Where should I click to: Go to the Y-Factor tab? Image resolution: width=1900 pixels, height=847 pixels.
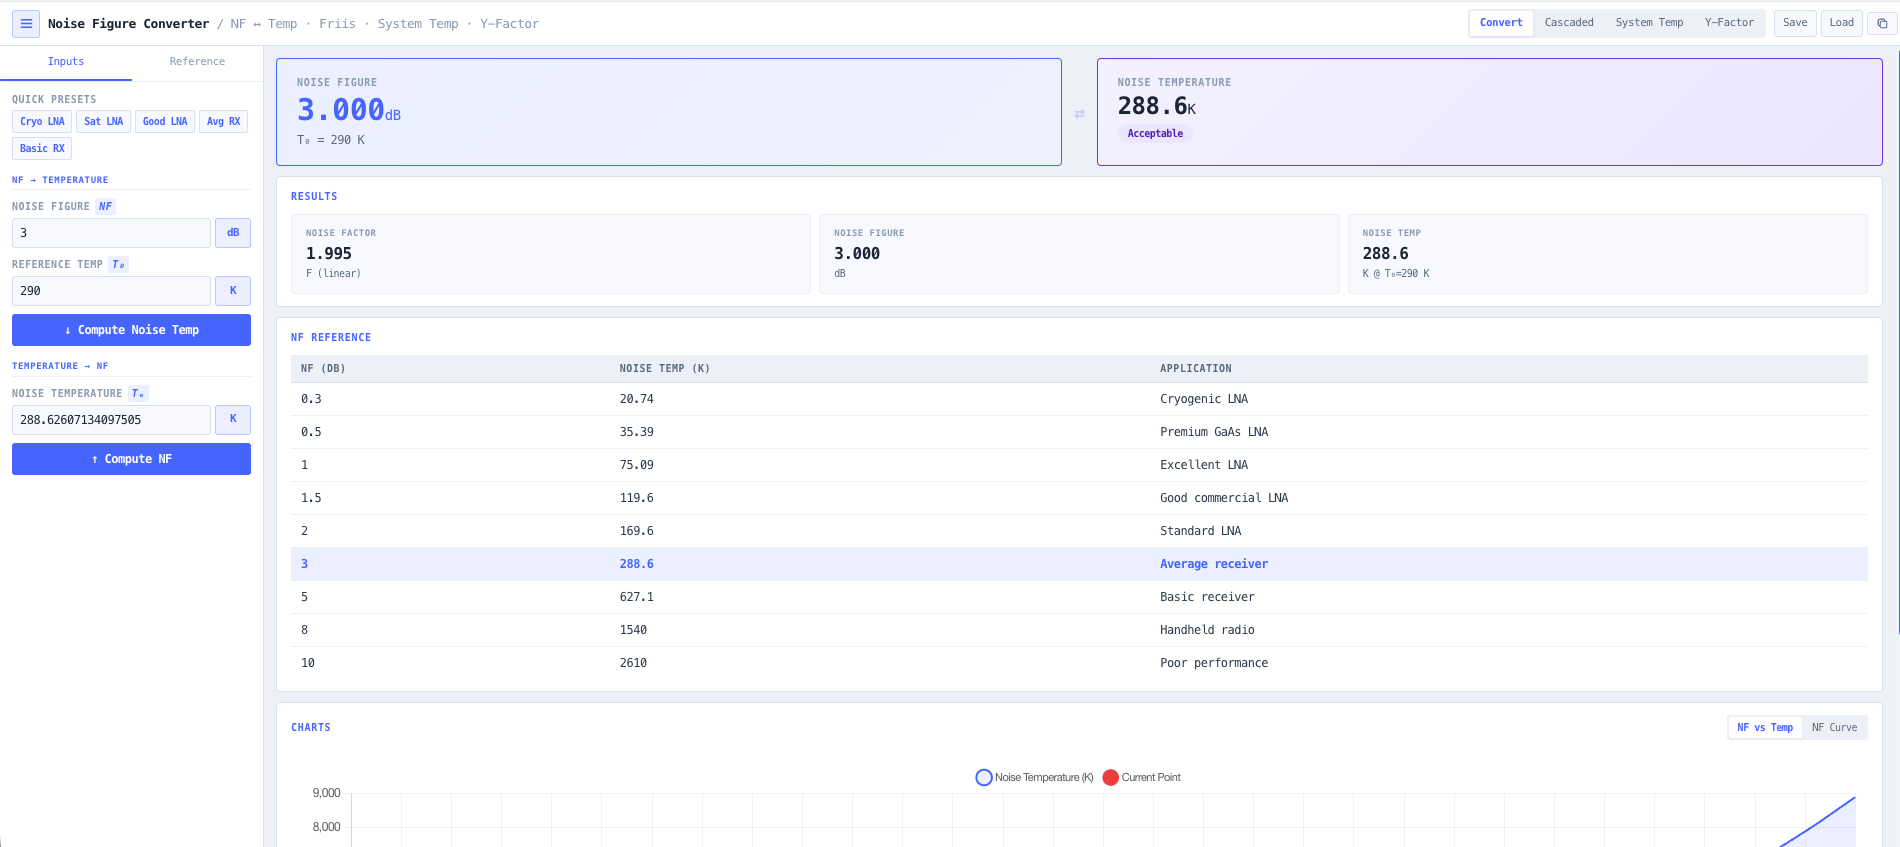pos(1729,23)
